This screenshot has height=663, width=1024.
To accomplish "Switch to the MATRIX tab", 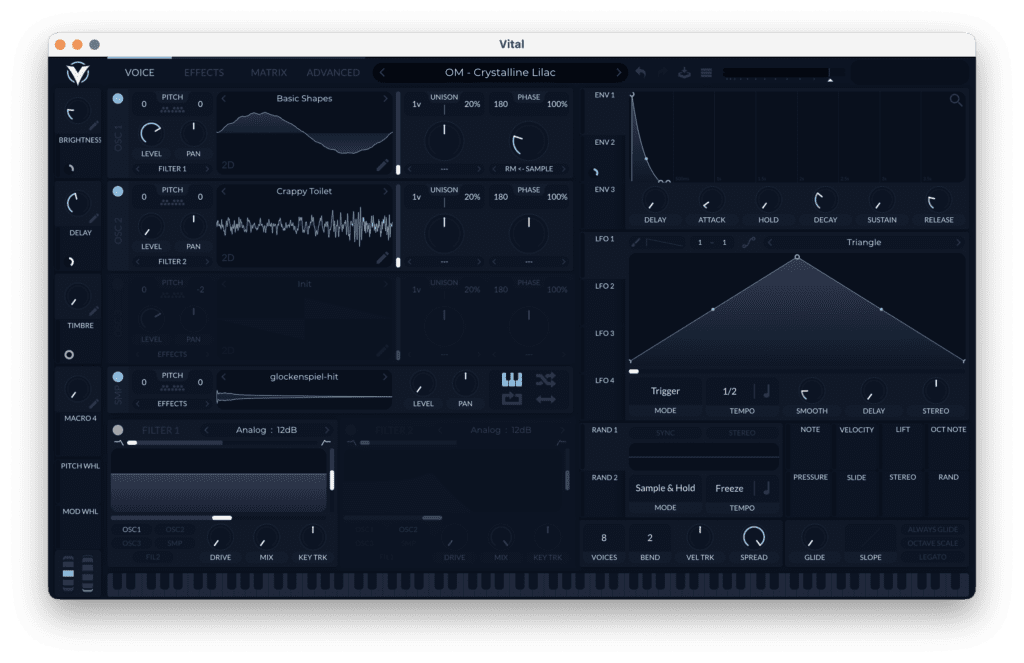I will tap(268, 73).
